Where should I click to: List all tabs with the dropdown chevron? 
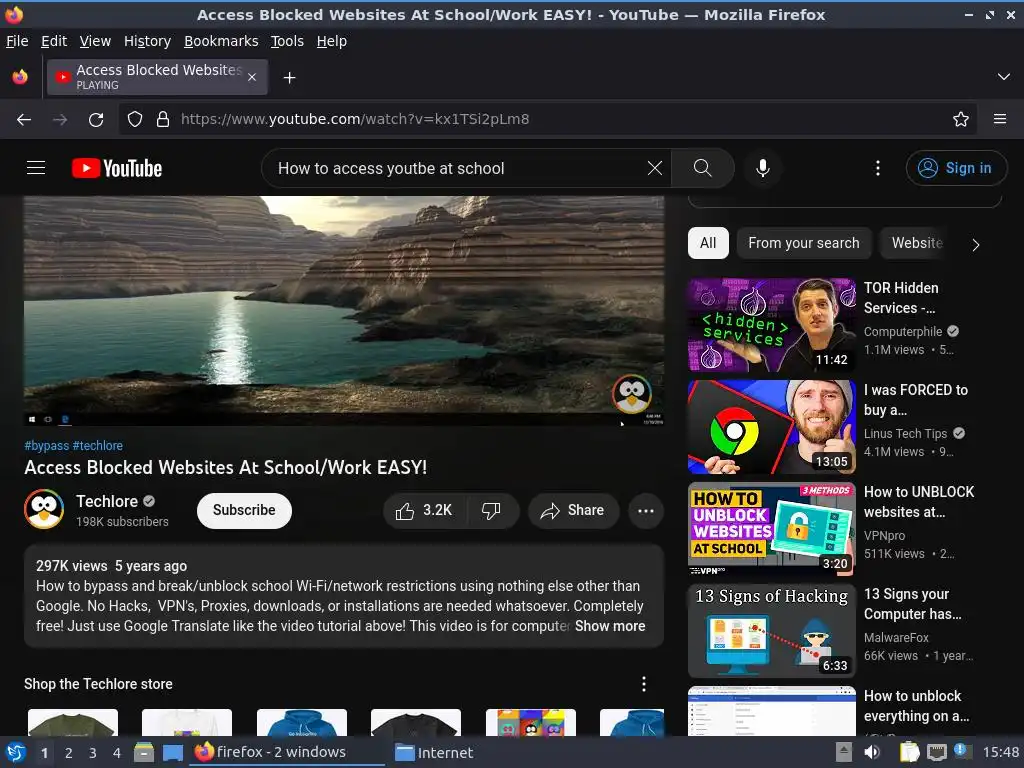1004,77
